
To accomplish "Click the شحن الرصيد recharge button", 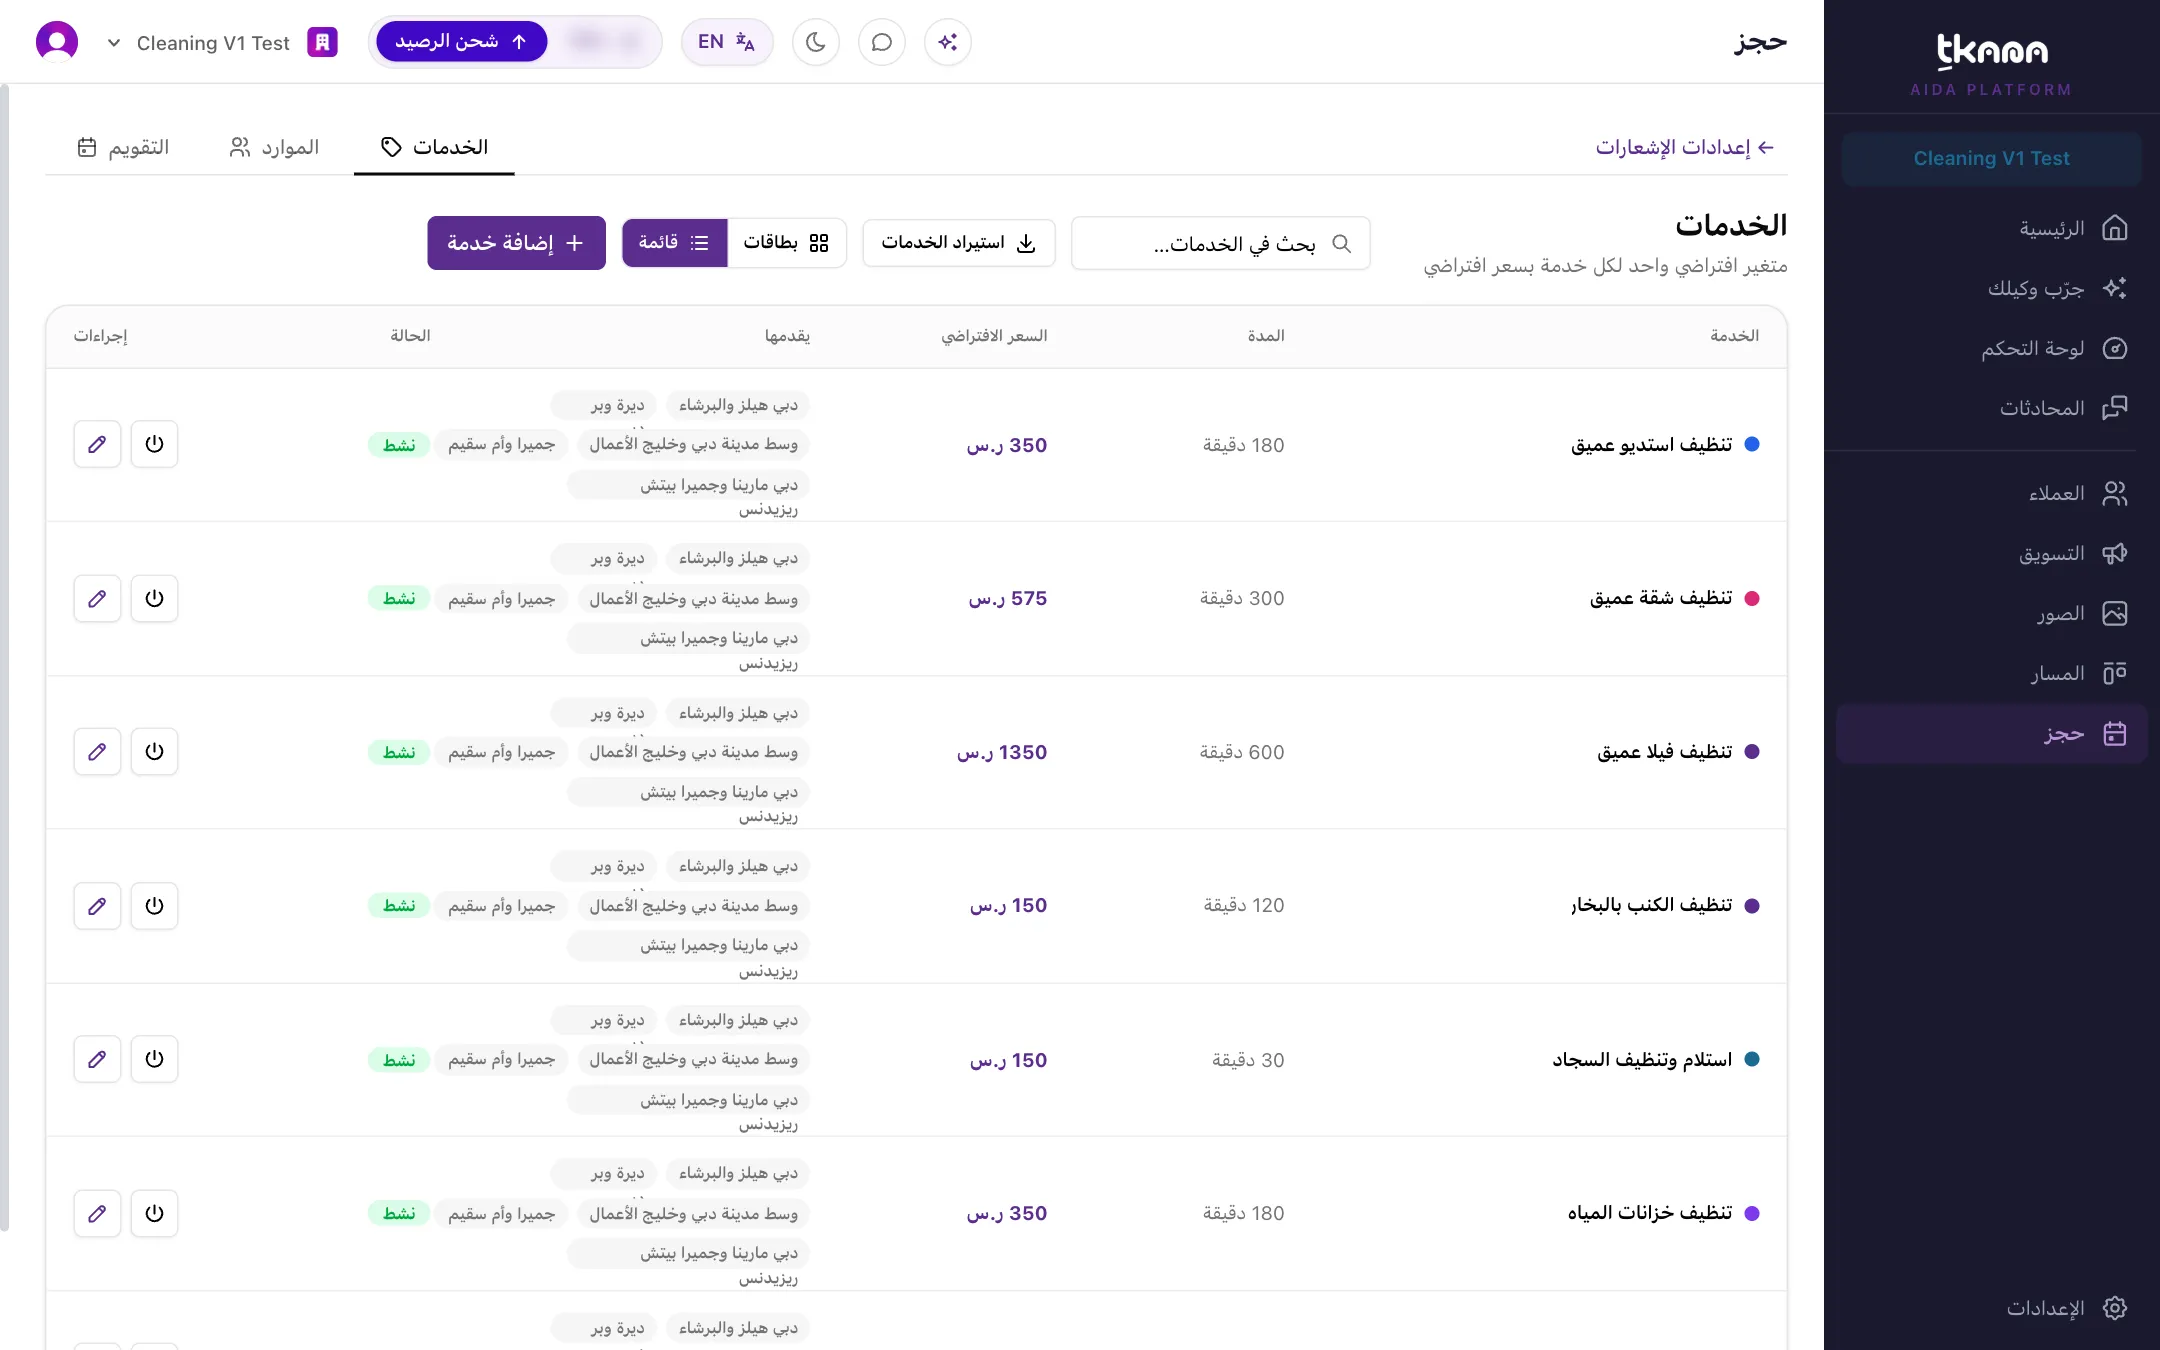I will click(461, 42).
